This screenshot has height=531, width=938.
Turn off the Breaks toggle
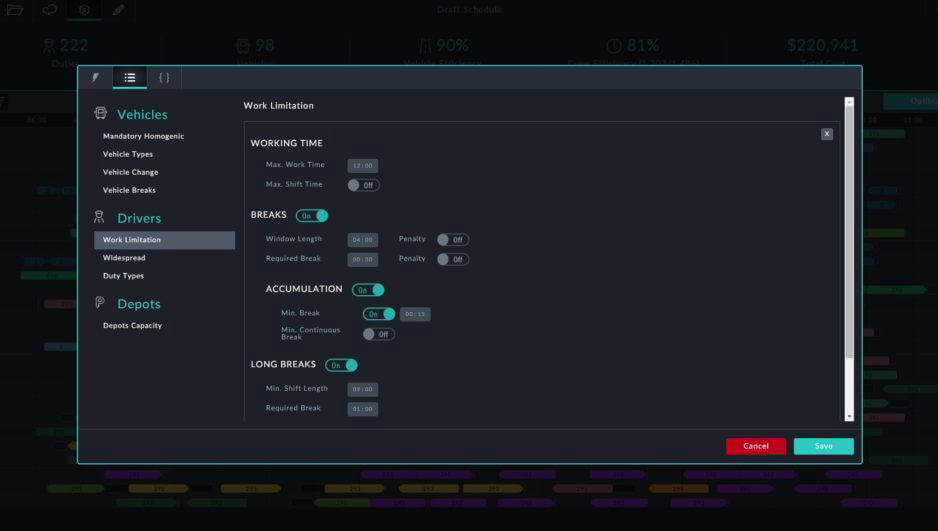[312, 215]
